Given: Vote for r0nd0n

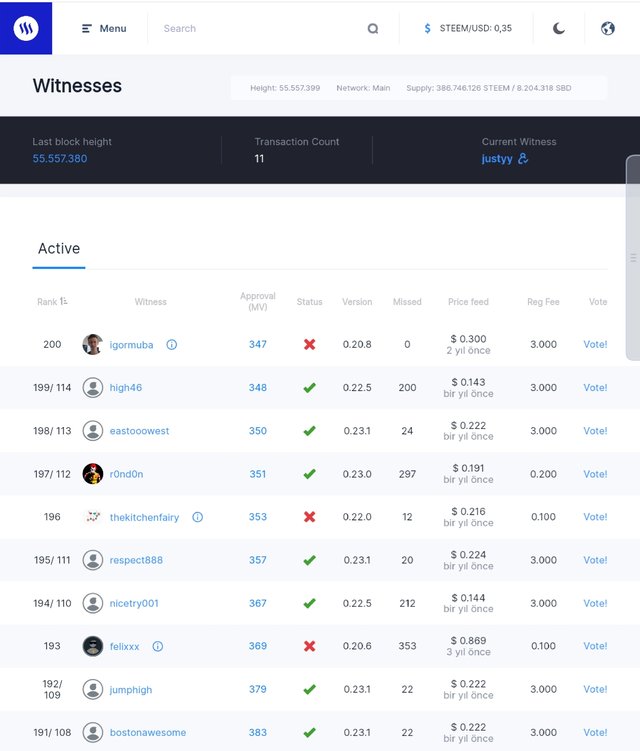Looking at the screenshot, I should [595, 474].
